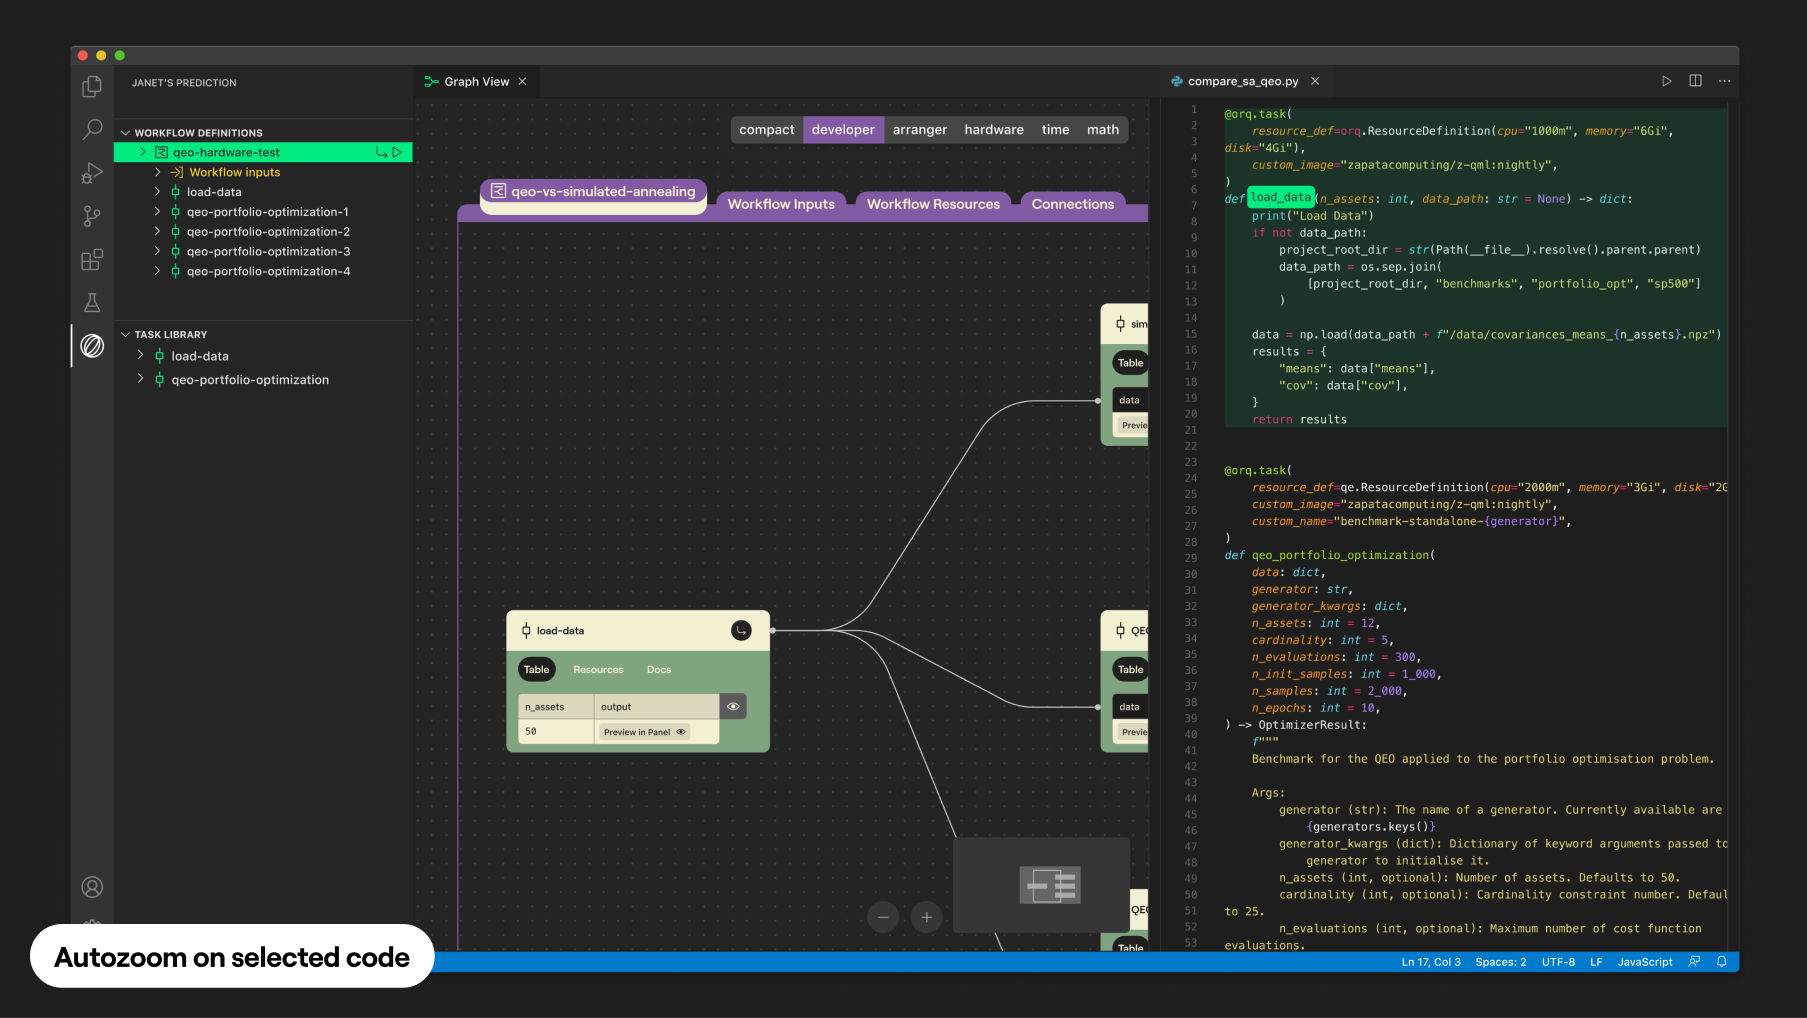Click highlighted load_data function name in code

pyautogui.click(x=1281, y=197)
